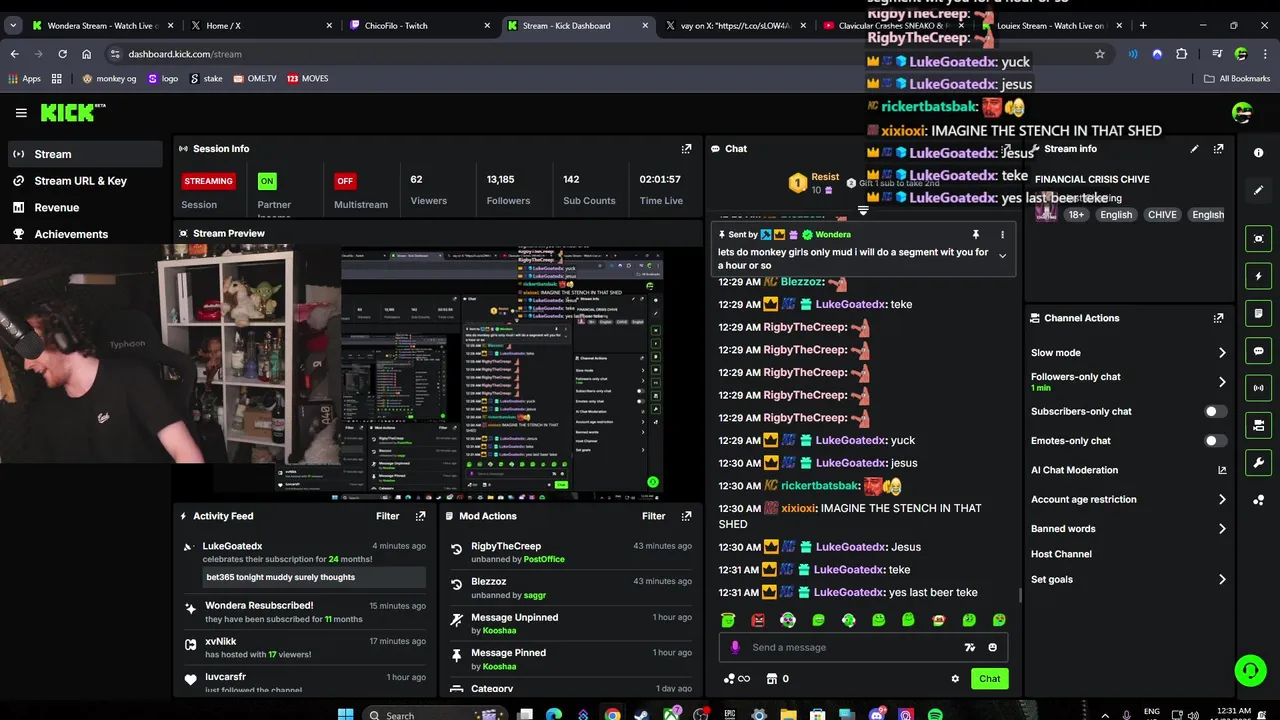Open Spotify from the taskbar

[935, 714]
